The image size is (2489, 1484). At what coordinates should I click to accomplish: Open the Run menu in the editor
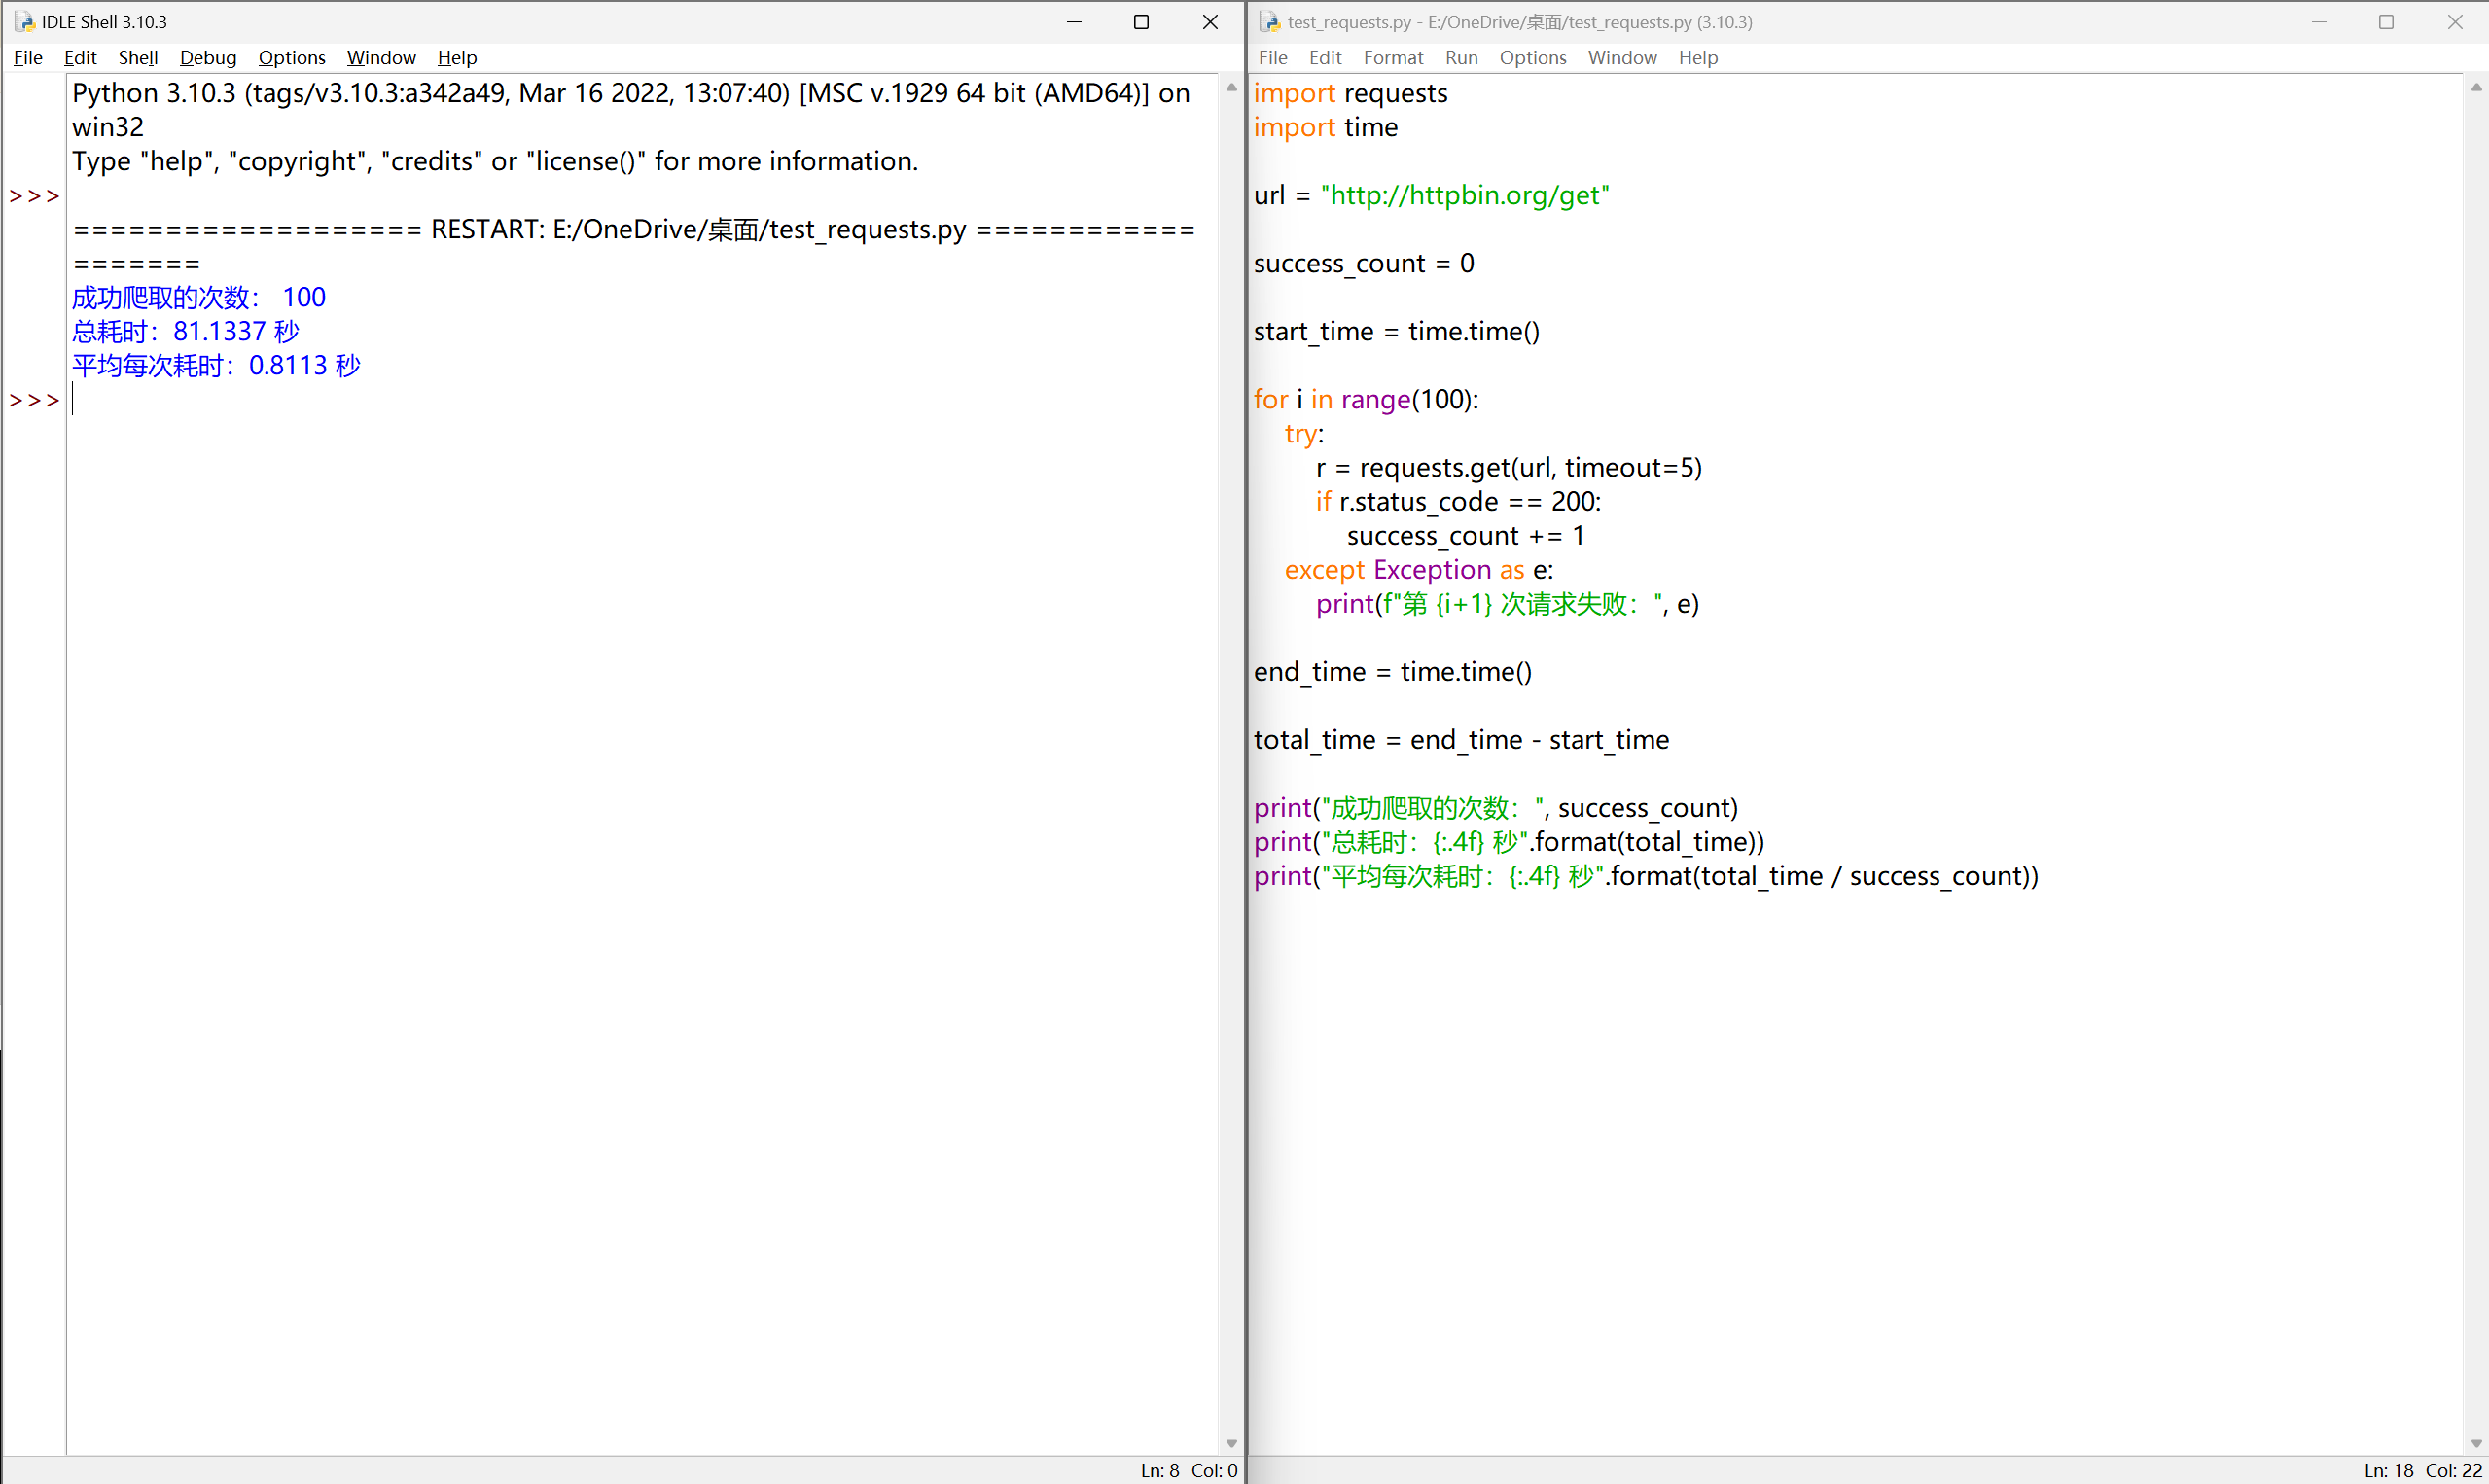pyautogui.click(x=1461, y=57)
